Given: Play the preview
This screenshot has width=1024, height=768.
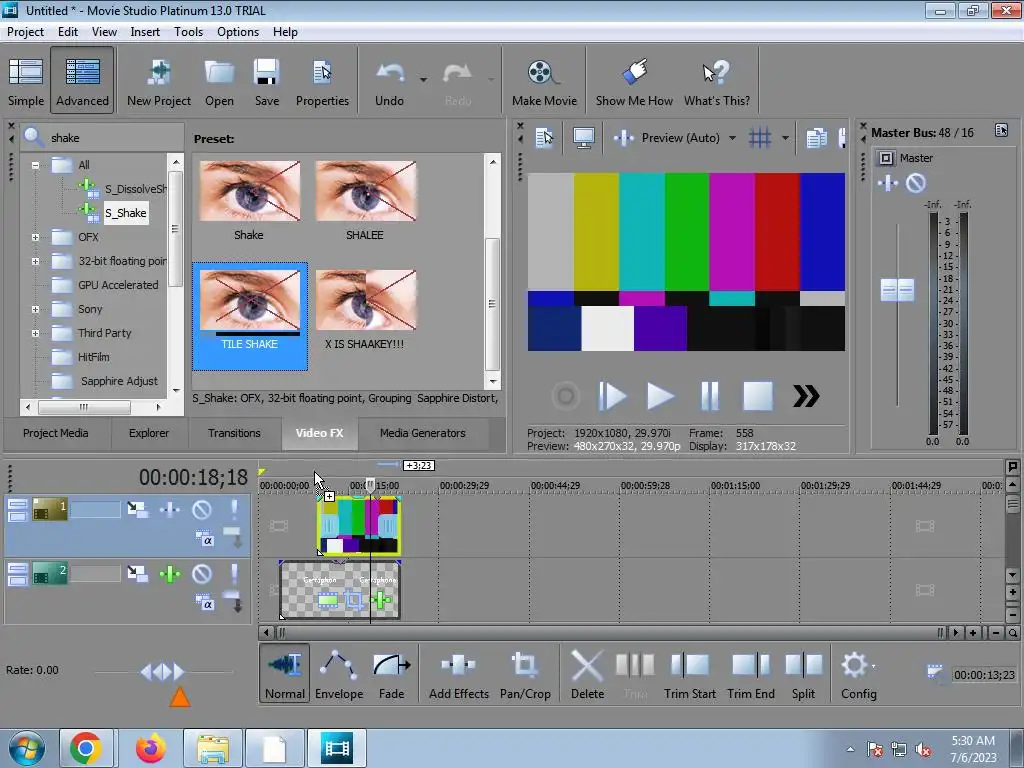Looking at the screenshot, I should click(x=660, y=396).
